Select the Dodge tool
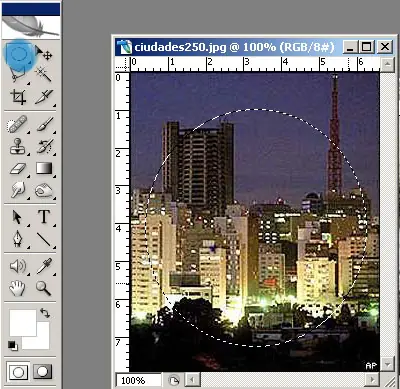This screenshot has height=389, width=400. 17,190
